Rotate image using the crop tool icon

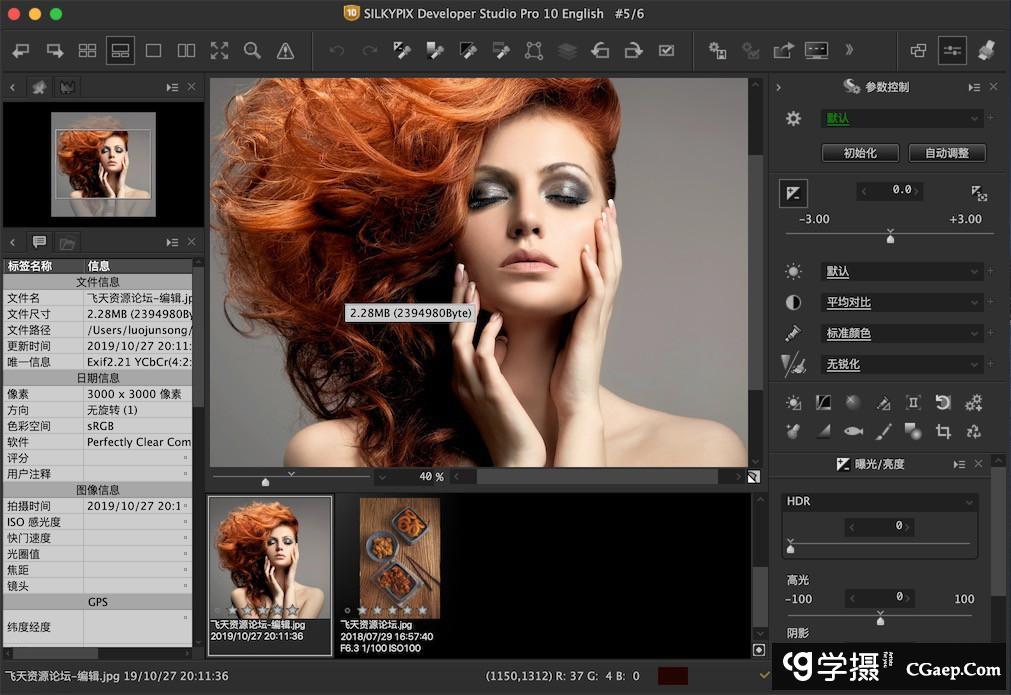pyautogui.click(x=942, y=432)
